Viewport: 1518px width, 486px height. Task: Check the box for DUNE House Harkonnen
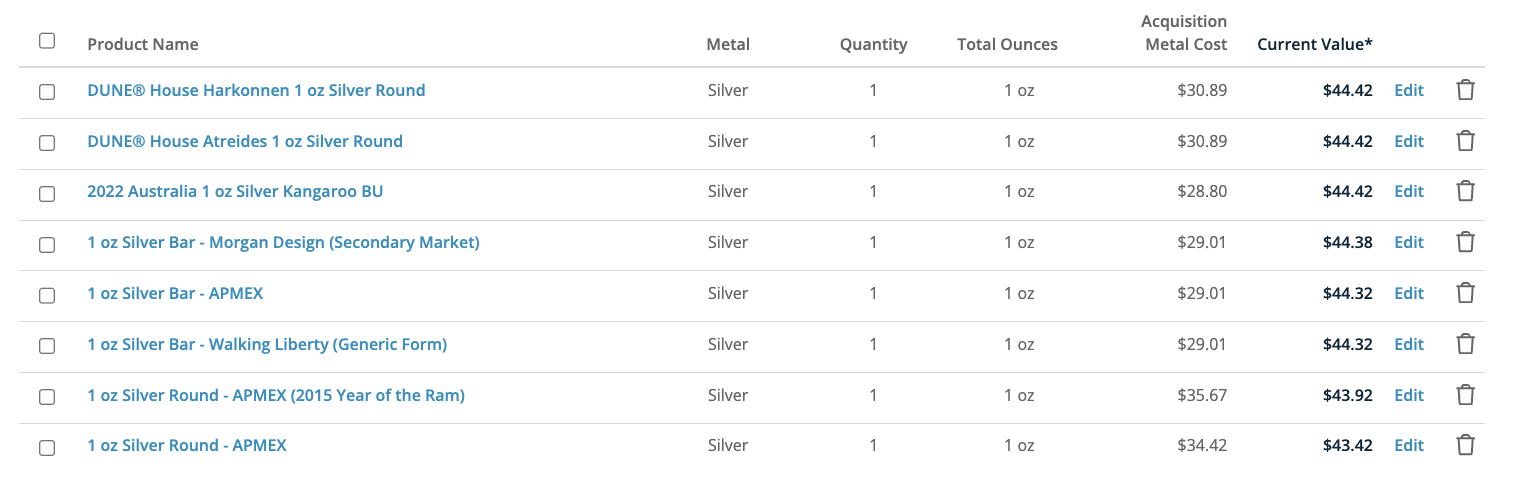click(x=47, y=92)
